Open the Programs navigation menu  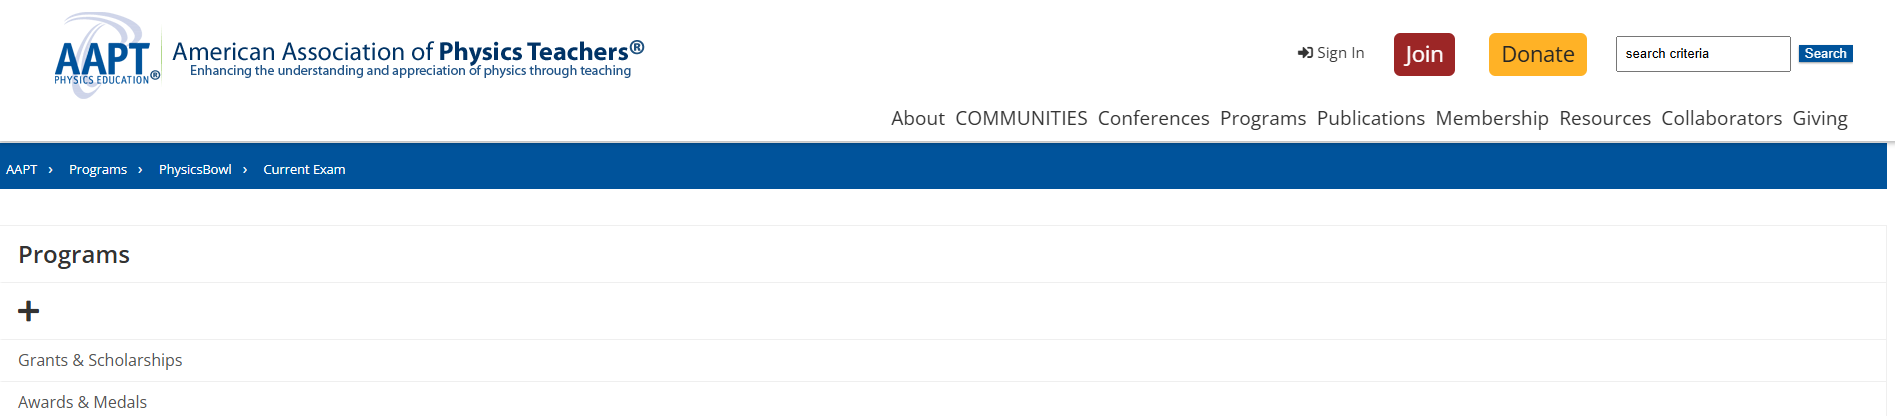1263,118
